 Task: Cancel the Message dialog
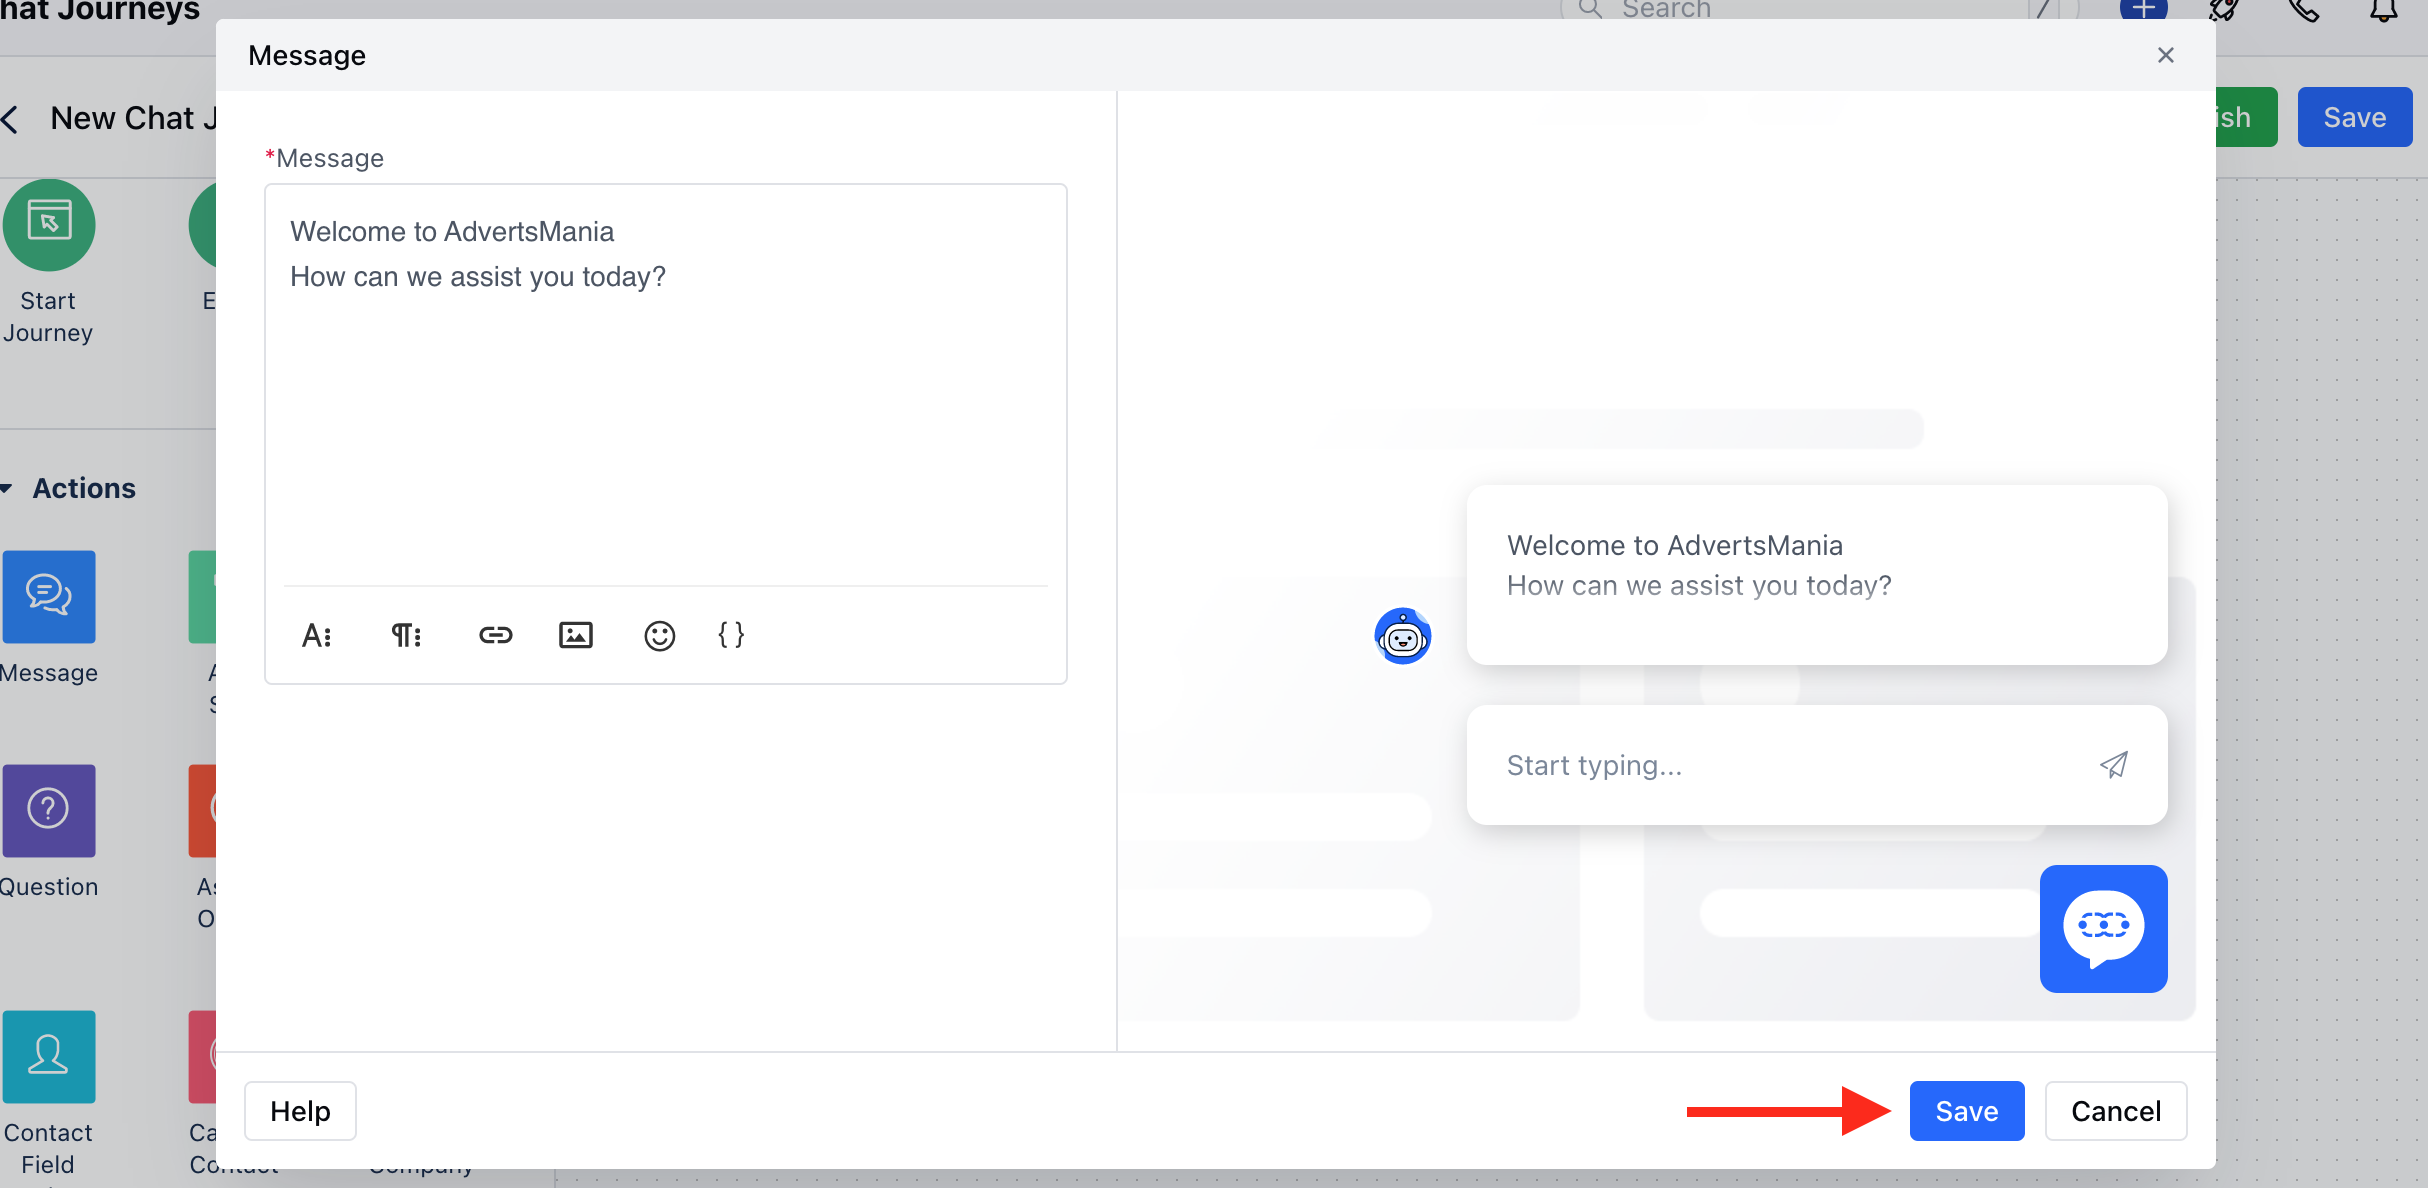pyautogui.click(x=2116, y=1111)
